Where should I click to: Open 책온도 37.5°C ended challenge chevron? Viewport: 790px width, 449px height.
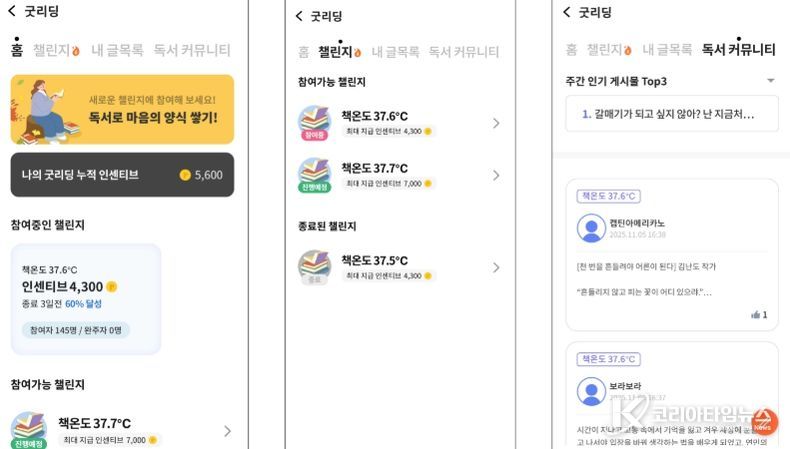click(x=496, y=267)
